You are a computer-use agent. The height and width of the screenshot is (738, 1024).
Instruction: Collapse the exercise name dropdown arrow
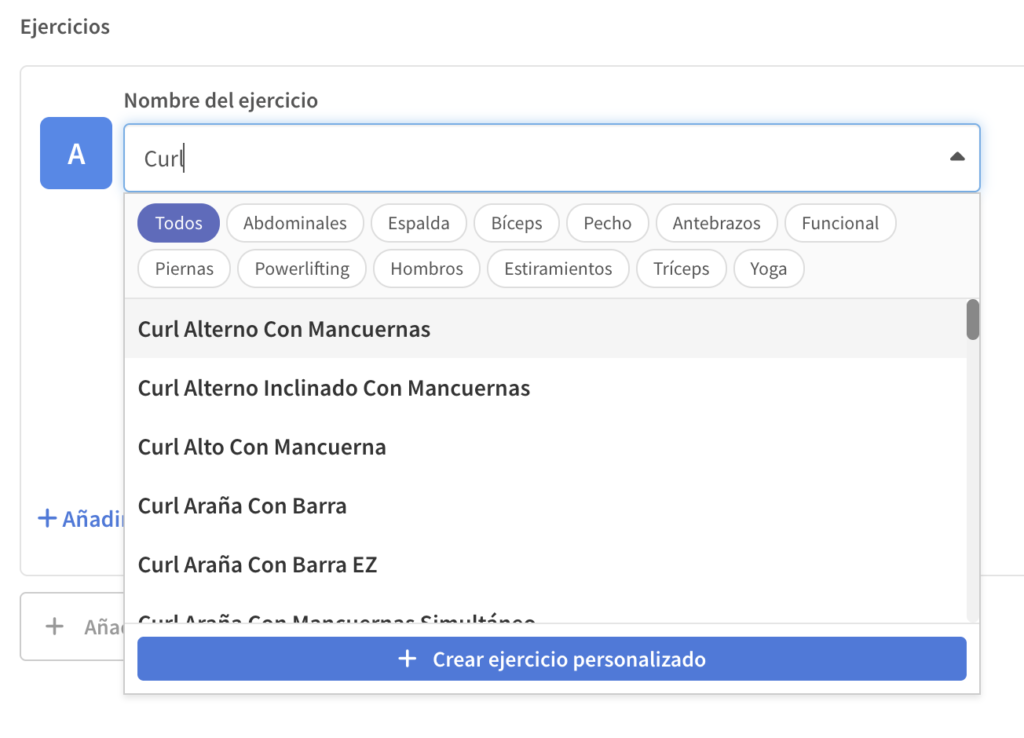(956, 157)
